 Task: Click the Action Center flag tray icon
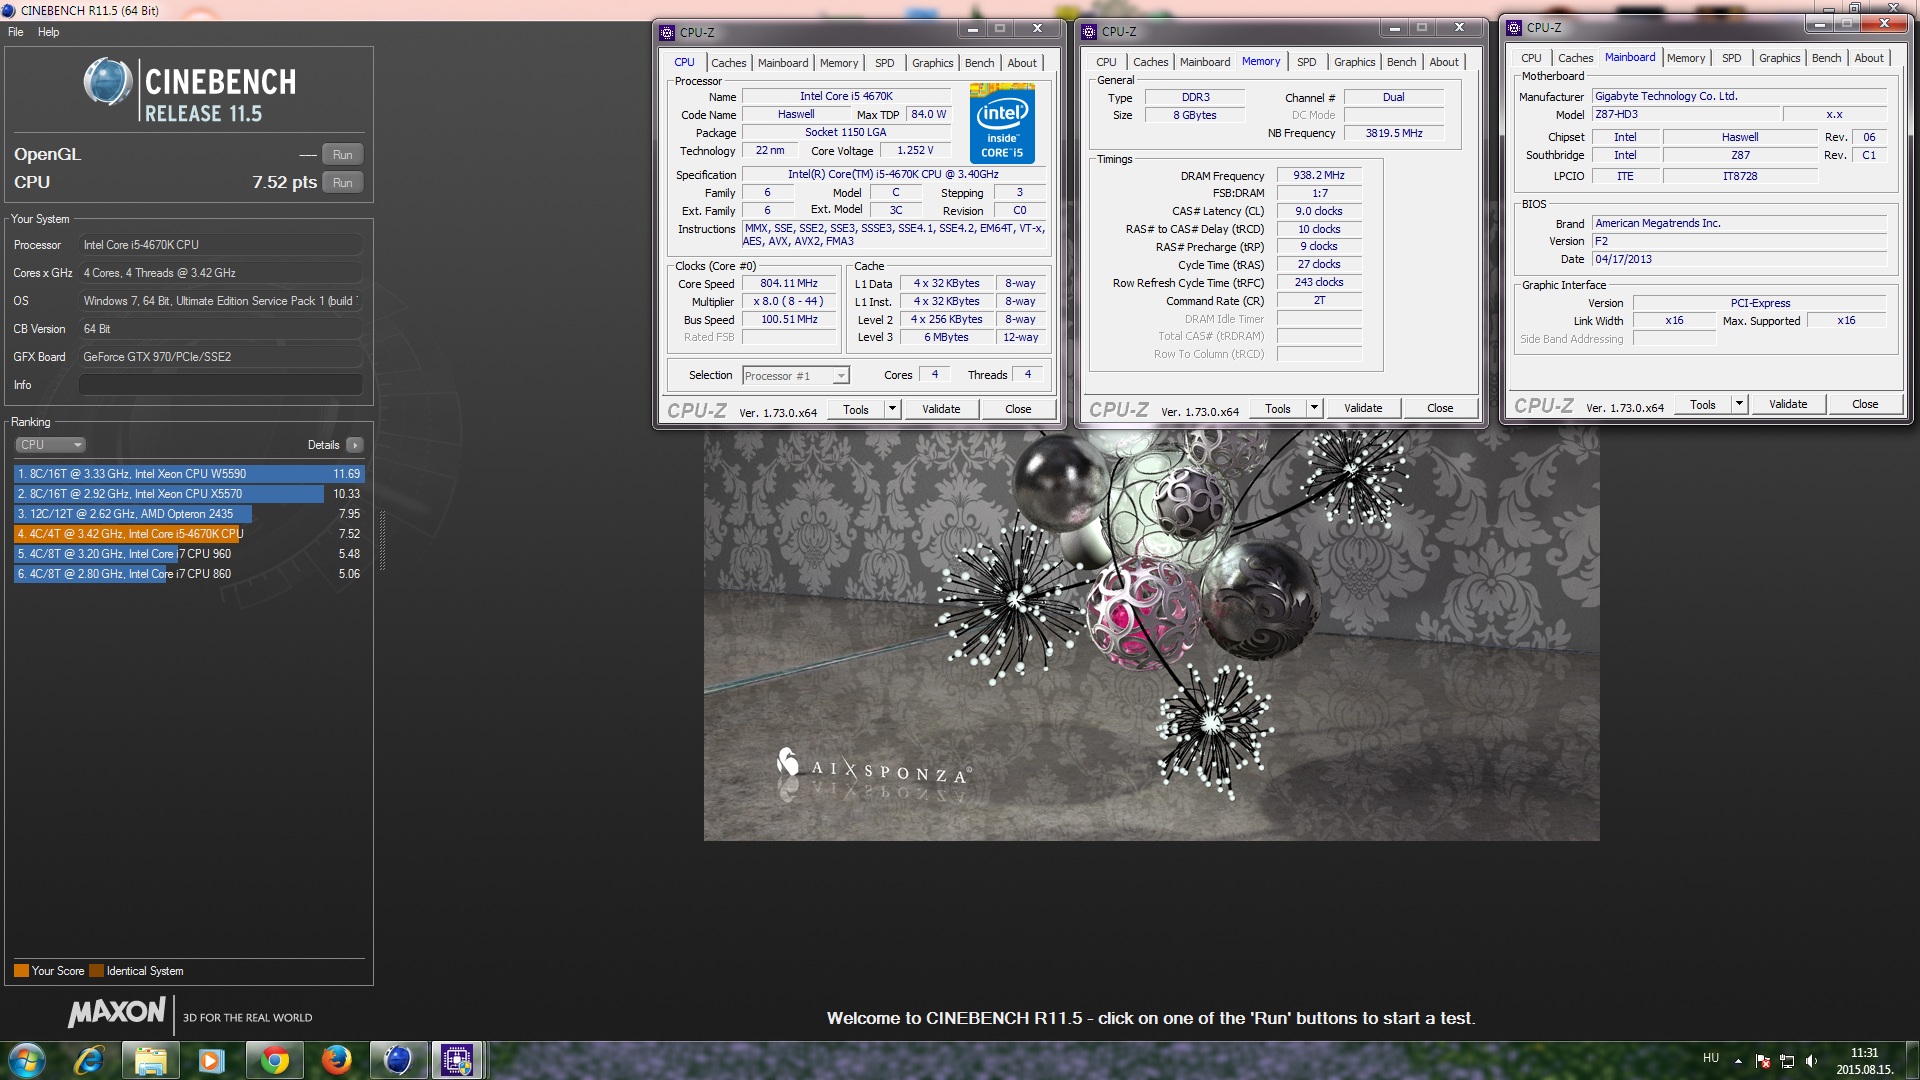click(1762, 1061)
